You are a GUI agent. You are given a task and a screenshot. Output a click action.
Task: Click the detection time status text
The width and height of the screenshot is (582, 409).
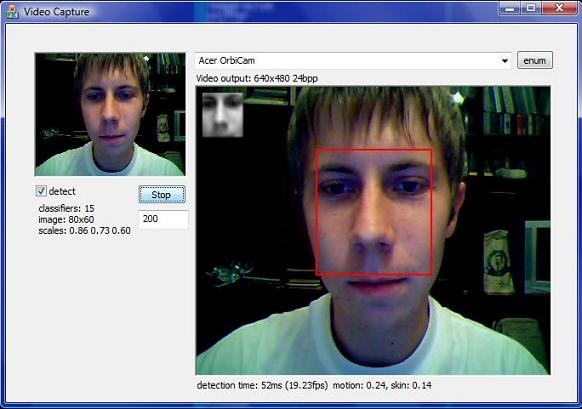point(314,385)
